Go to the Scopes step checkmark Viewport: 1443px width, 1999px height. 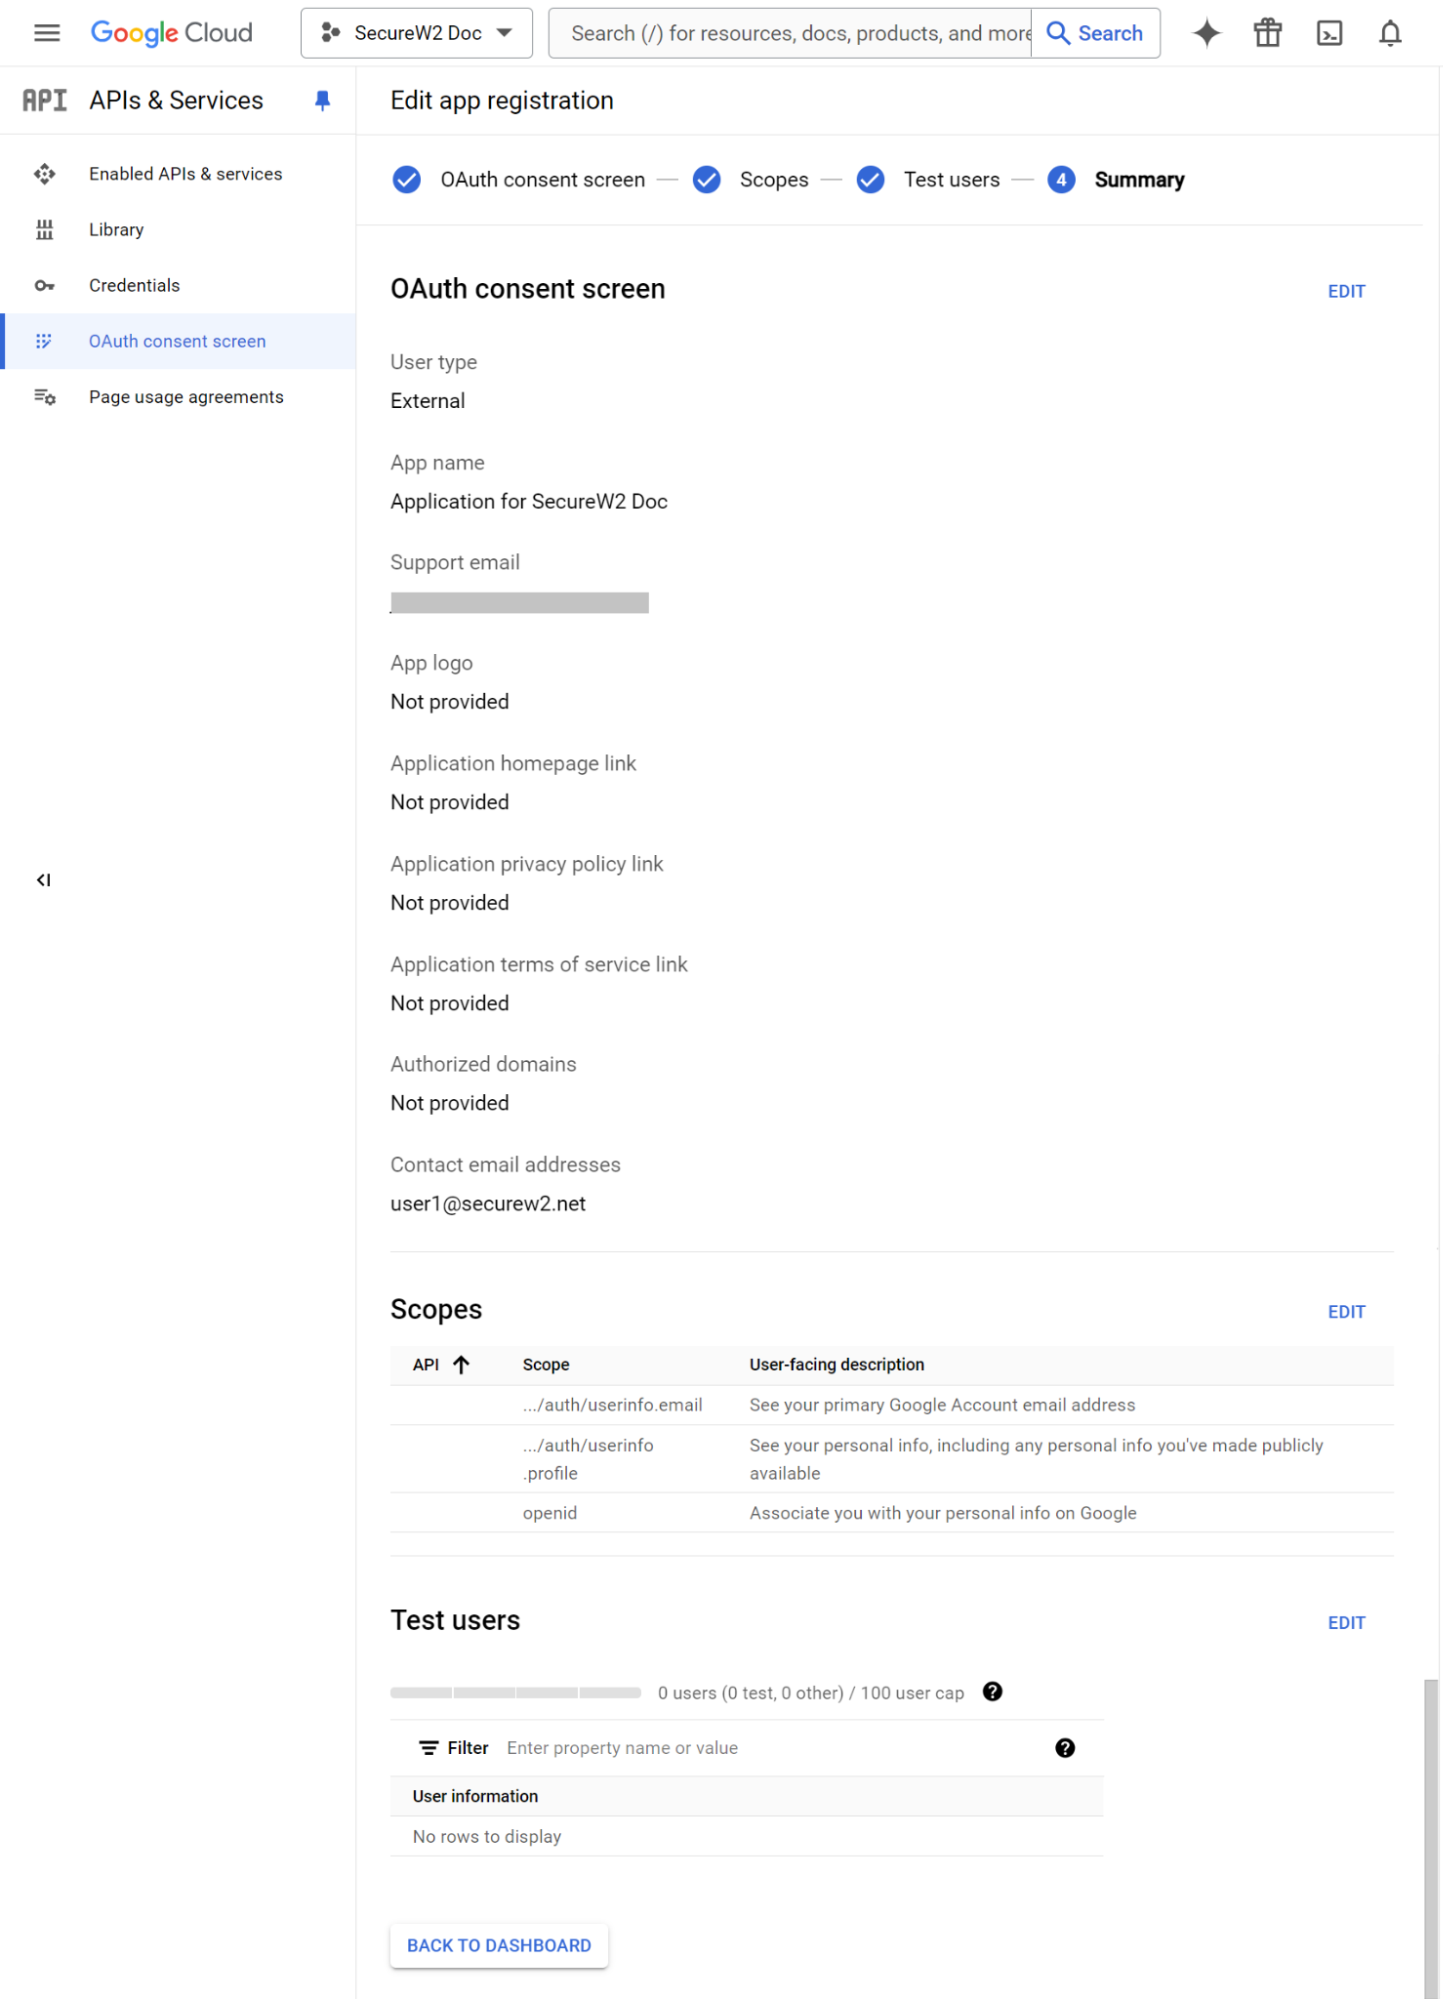tap(707, 180)
